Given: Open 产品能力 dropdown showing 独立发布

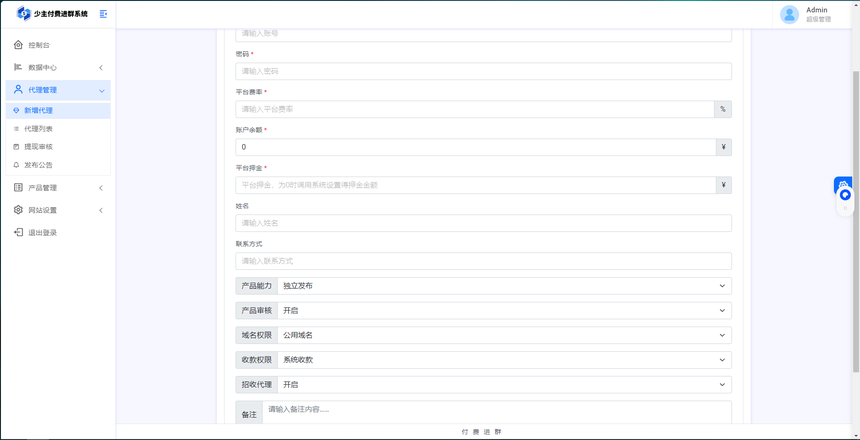Looking at the screenshot, I should pyautogui.click(x=504, y=286).
